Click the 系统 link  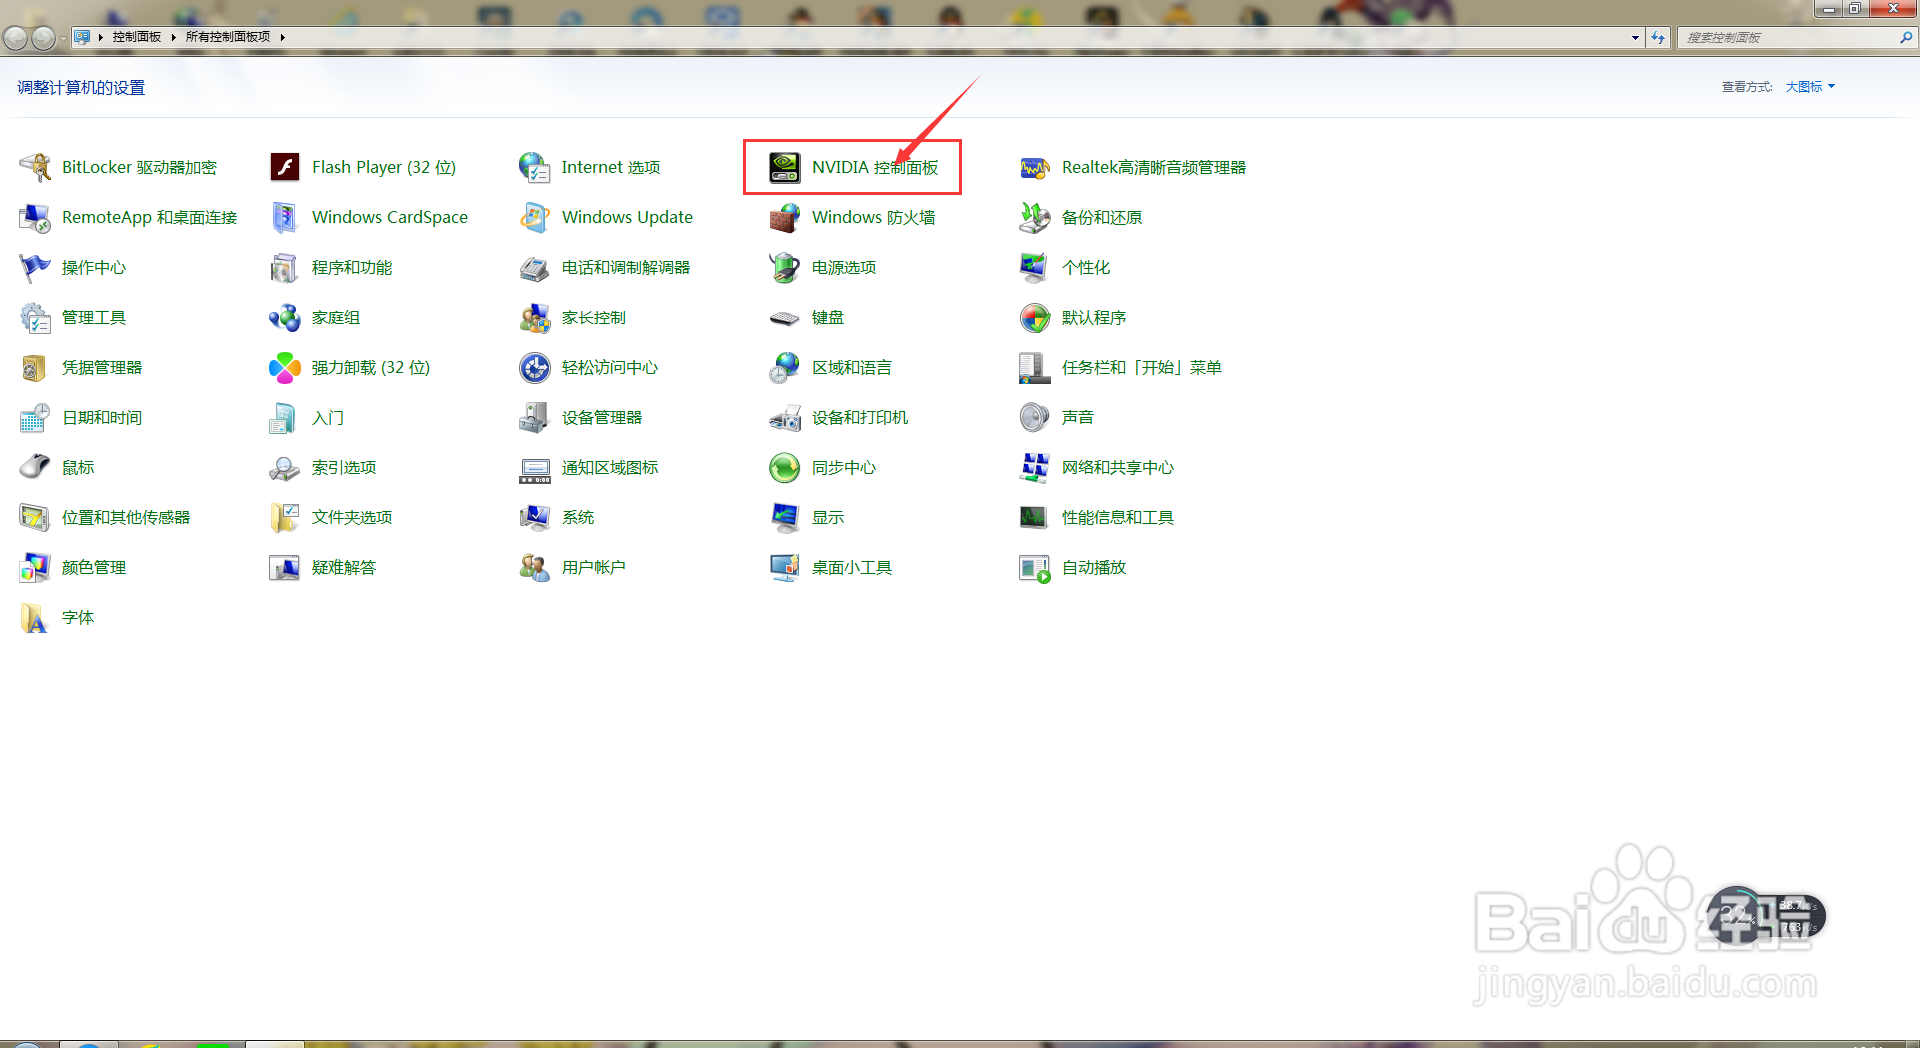click(578, 517)
